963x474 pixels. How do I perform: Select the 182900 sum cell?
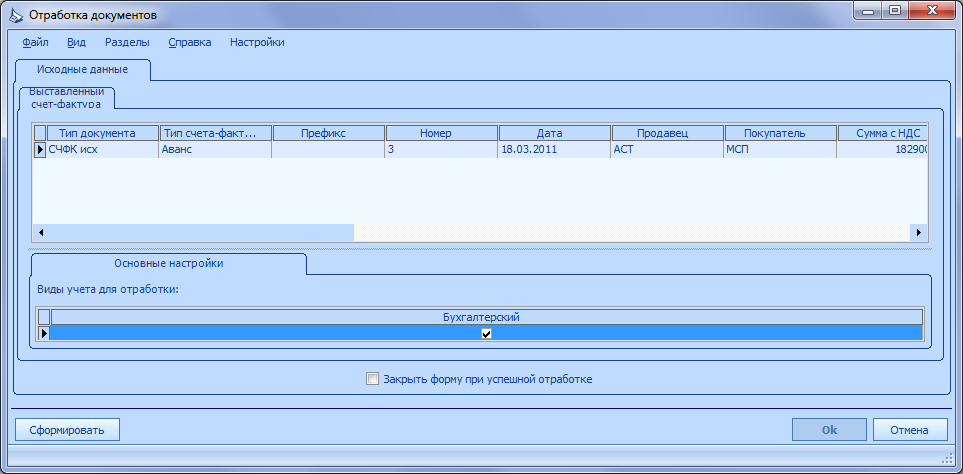tap(883, 149)
